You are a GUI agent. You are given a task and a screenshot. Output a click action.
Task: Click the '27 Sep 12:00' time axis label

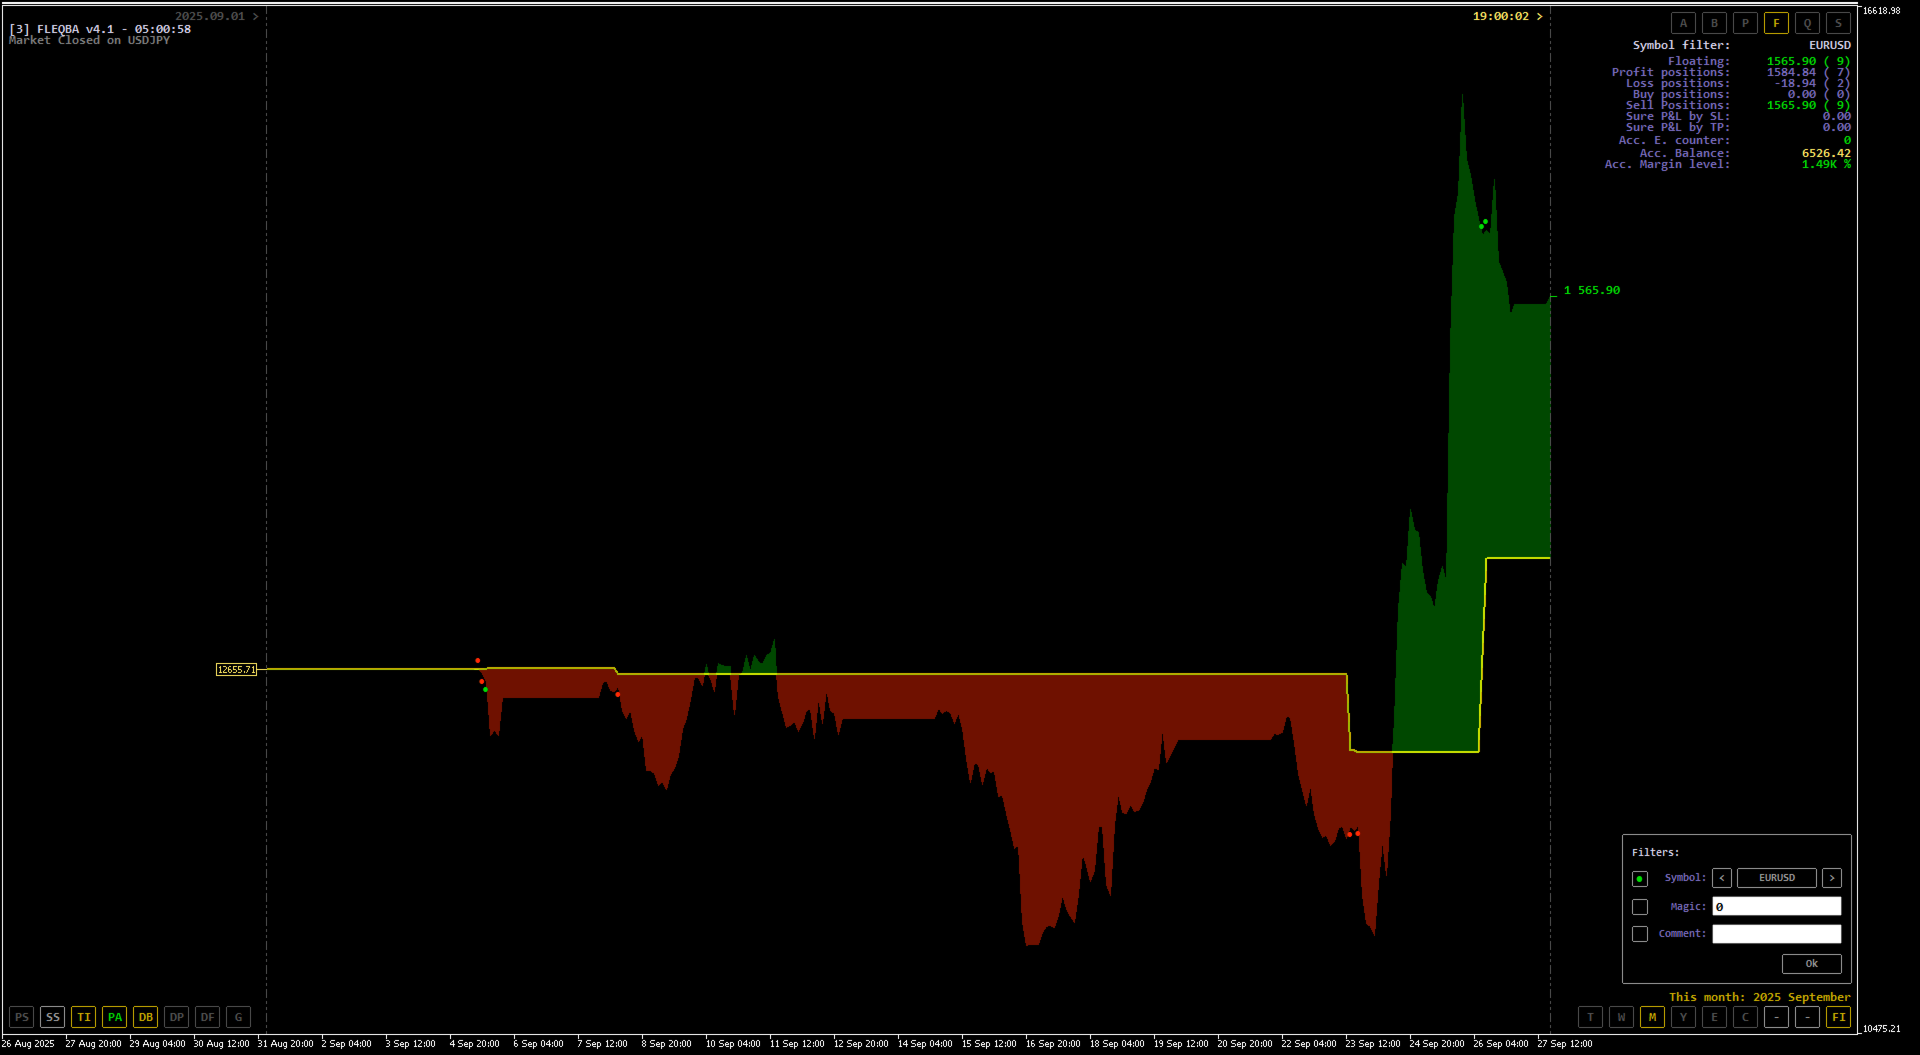[x=1565, y=1044]
